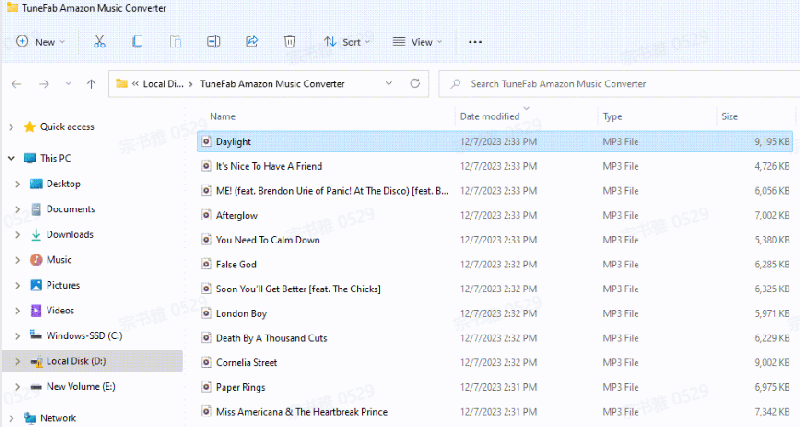Open Videos from the sidebar
This screenshot has height=427, width=800.
(x=60, y=310)
